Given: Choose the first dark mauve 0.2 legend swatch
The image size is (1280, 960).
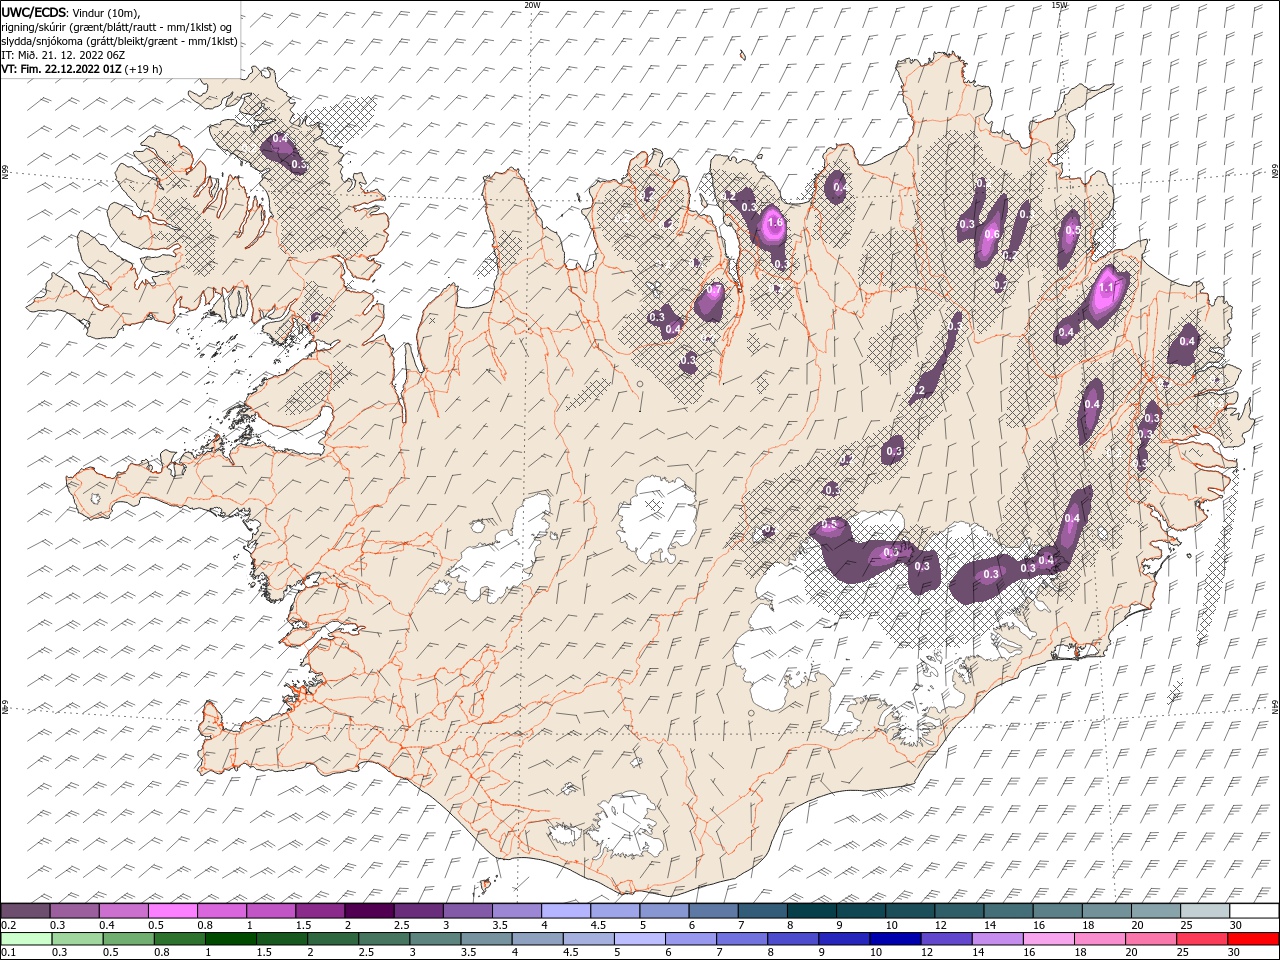Looking at the screenshot, I should [25, 911].
